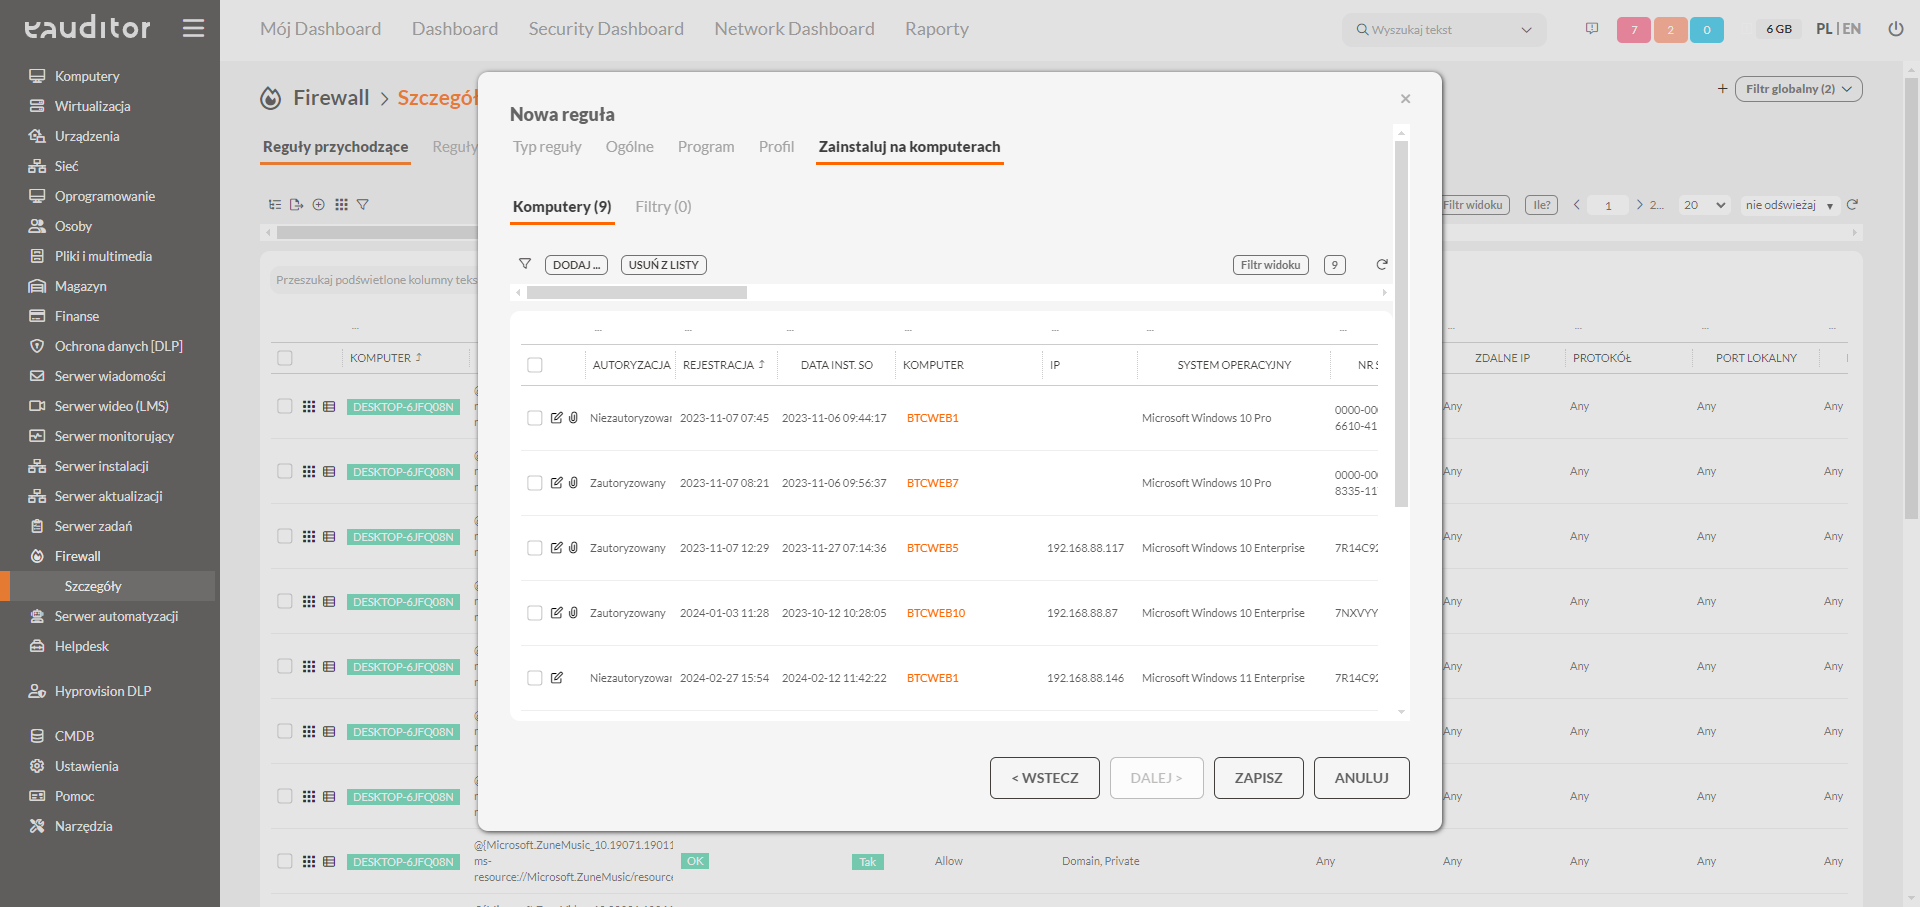The width and height of the screenshot is (1920, 907).
Task: Open Raporty in top navigation
Action: click(x=937, y=29)
